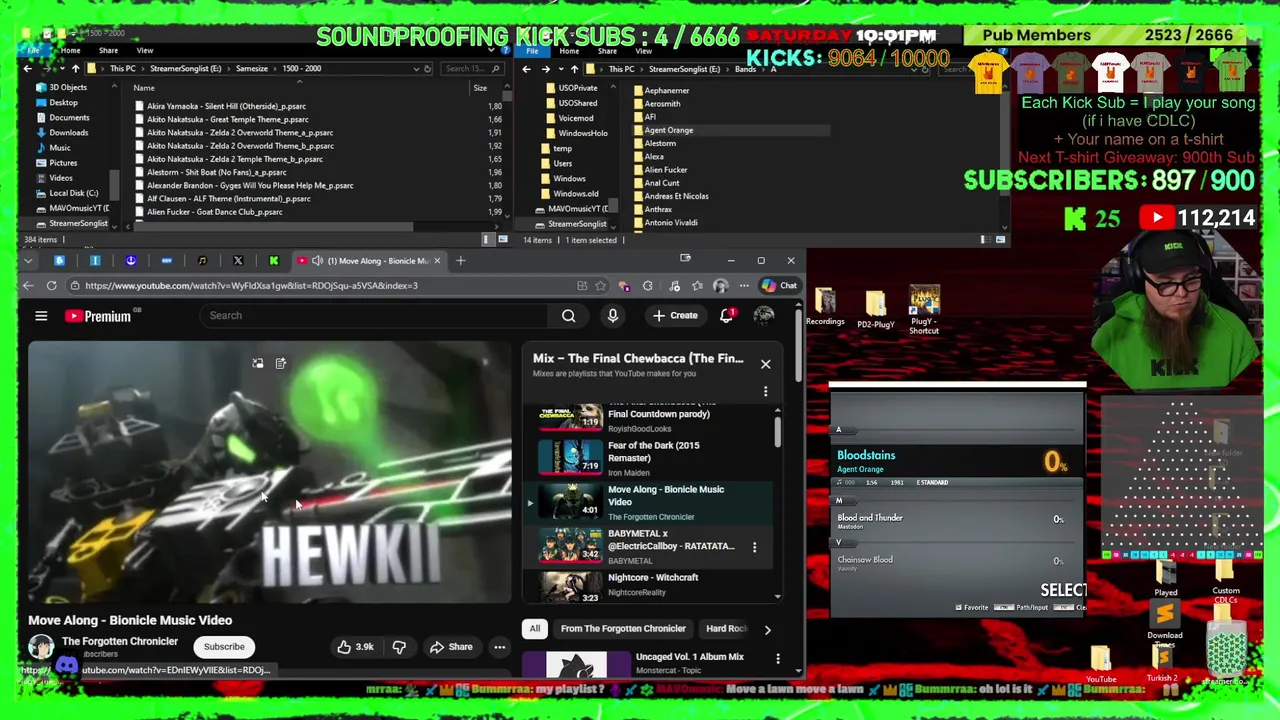Start voice search with the microphone icon
Screen dimensions: 1280x720
pyautogui.click(x=613, y=316)
